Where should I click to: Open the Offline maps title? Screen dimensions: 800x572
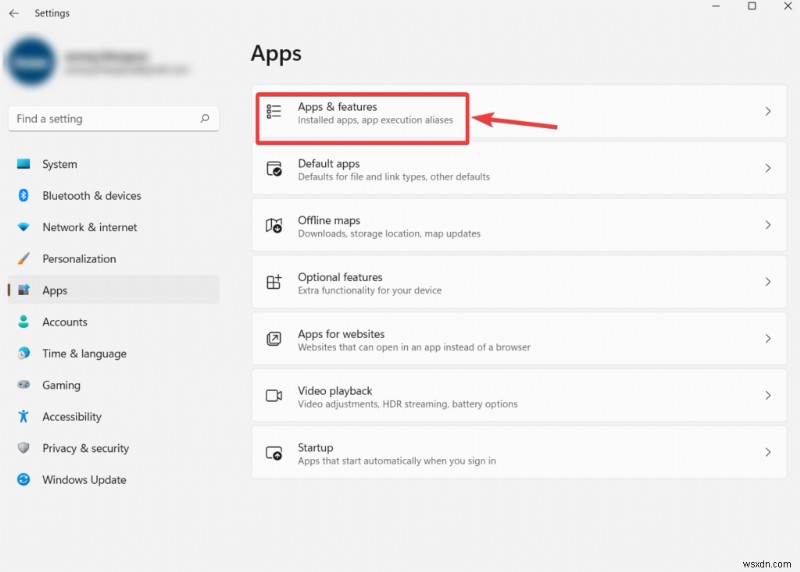[x=329, y=220]
